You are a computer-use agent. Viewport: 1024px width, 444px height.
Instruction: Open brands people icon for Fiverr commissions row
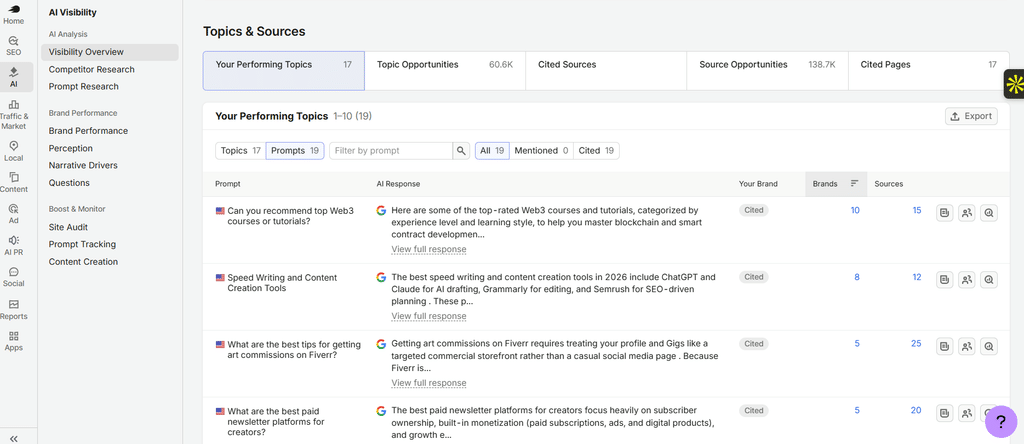(x=967, y=347)
